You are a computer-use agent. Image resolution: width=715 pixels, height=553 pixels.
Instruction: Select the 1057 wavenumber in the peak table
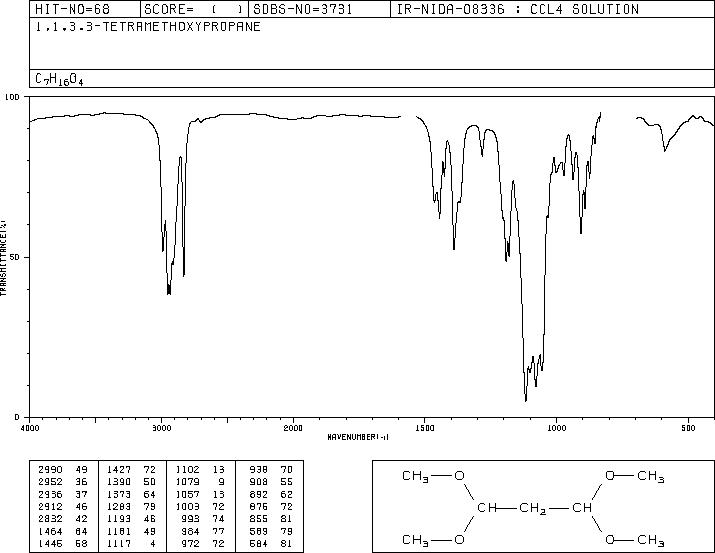187,494
